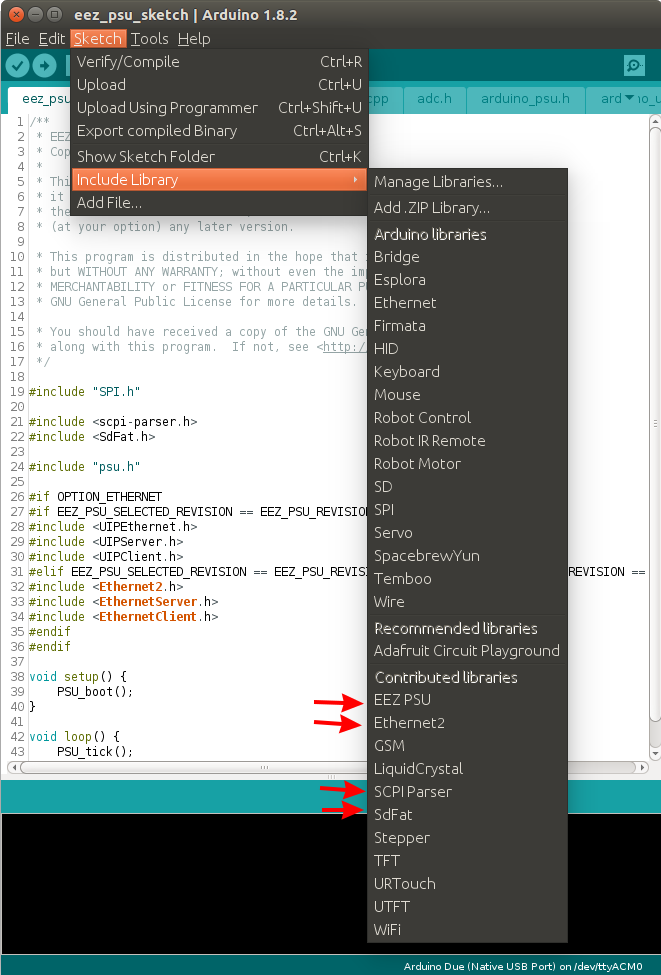The width and height of the screenshot is (661, 975).
Task: Include the SPI library
Action: click(x=468, y=510)
